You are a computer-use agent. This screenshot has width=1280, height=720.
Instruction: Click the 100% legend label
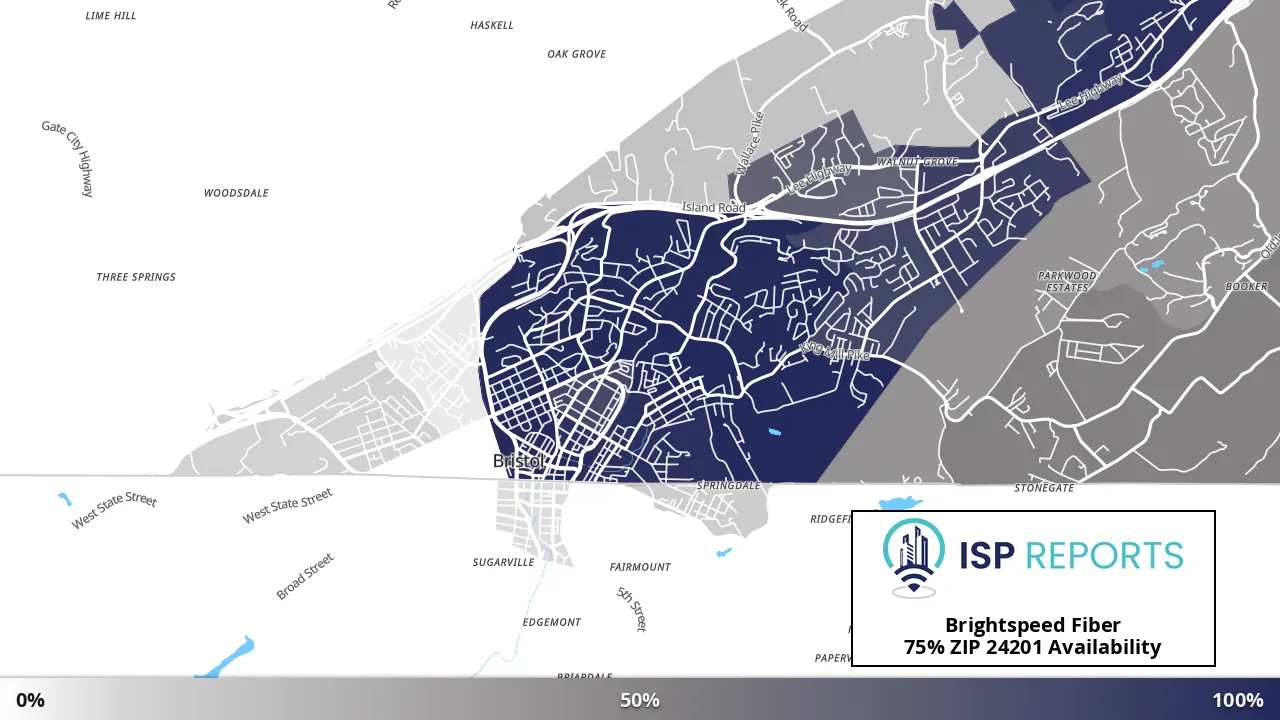[1238, 700]
